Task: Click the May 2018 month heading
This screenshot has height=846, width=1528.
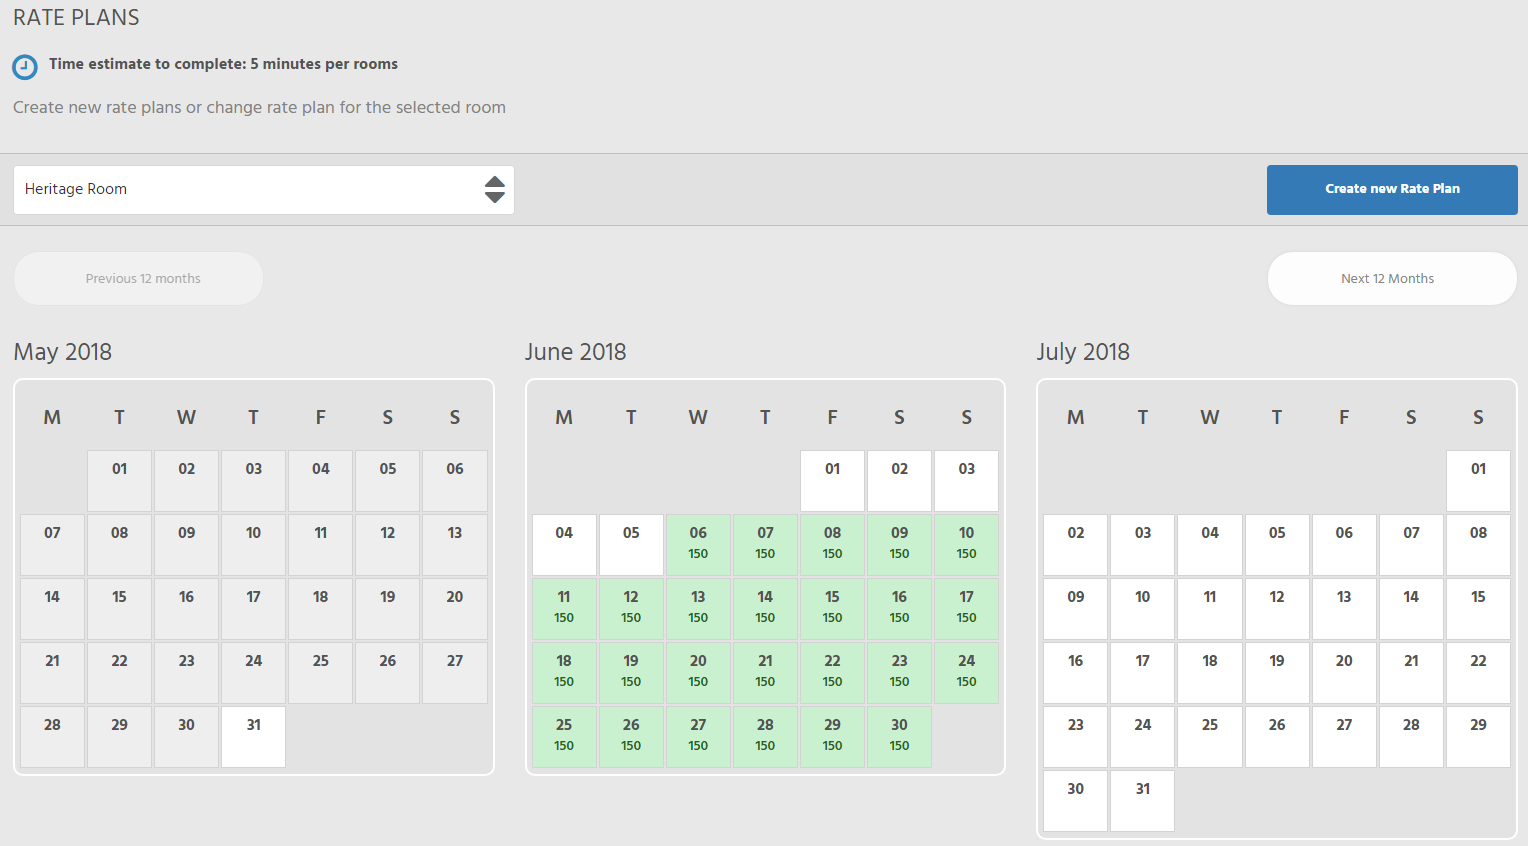Action: pos(63,352)
